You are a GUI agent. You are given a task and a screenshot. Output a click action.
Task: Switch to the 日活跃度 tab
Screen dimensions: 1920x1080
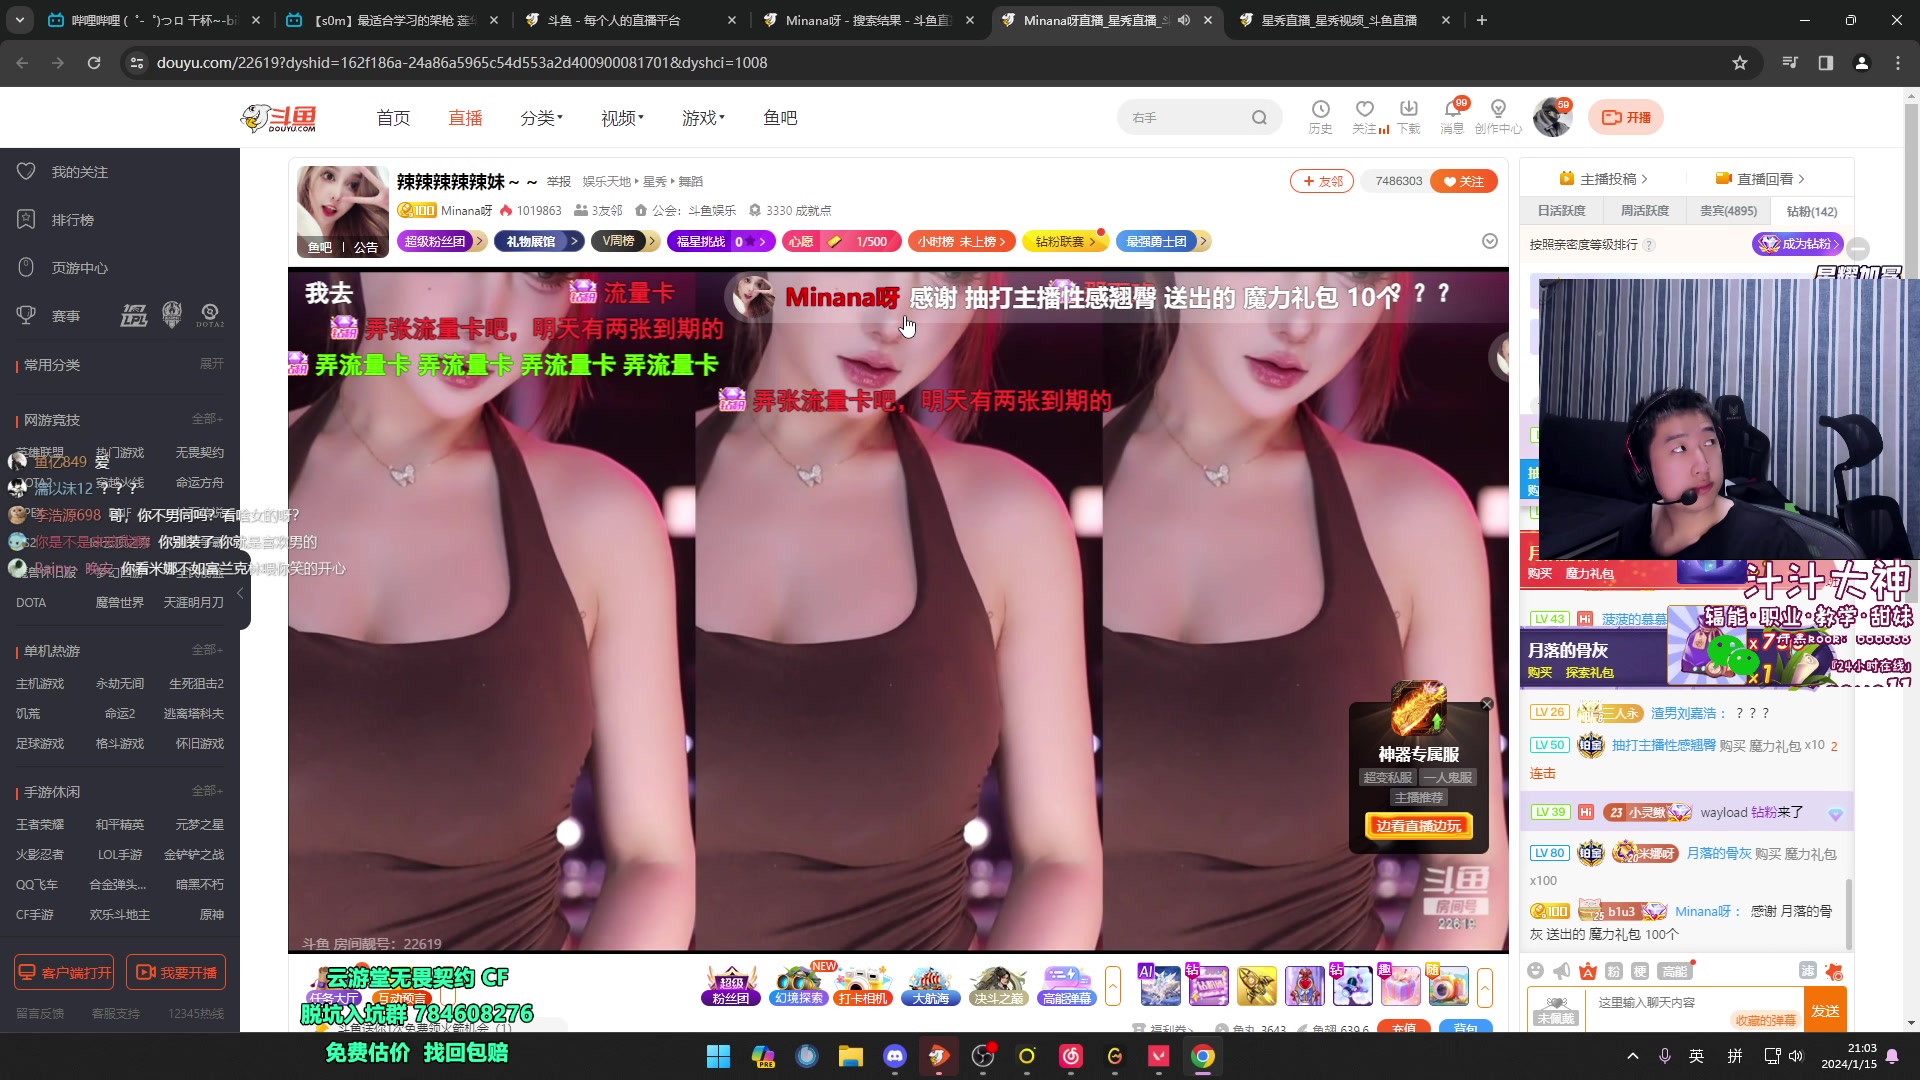point(1561,211)
